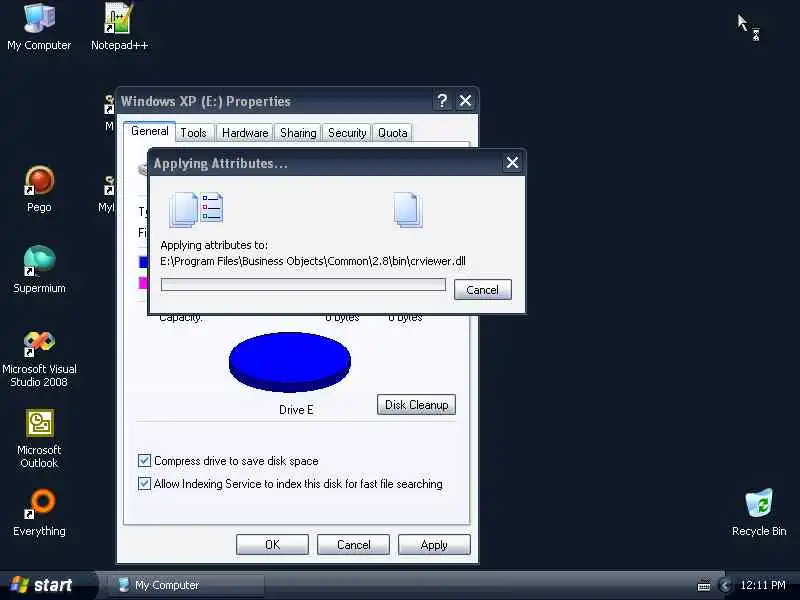
Task: Open the Recycle Bin icon
Action: 759,512
